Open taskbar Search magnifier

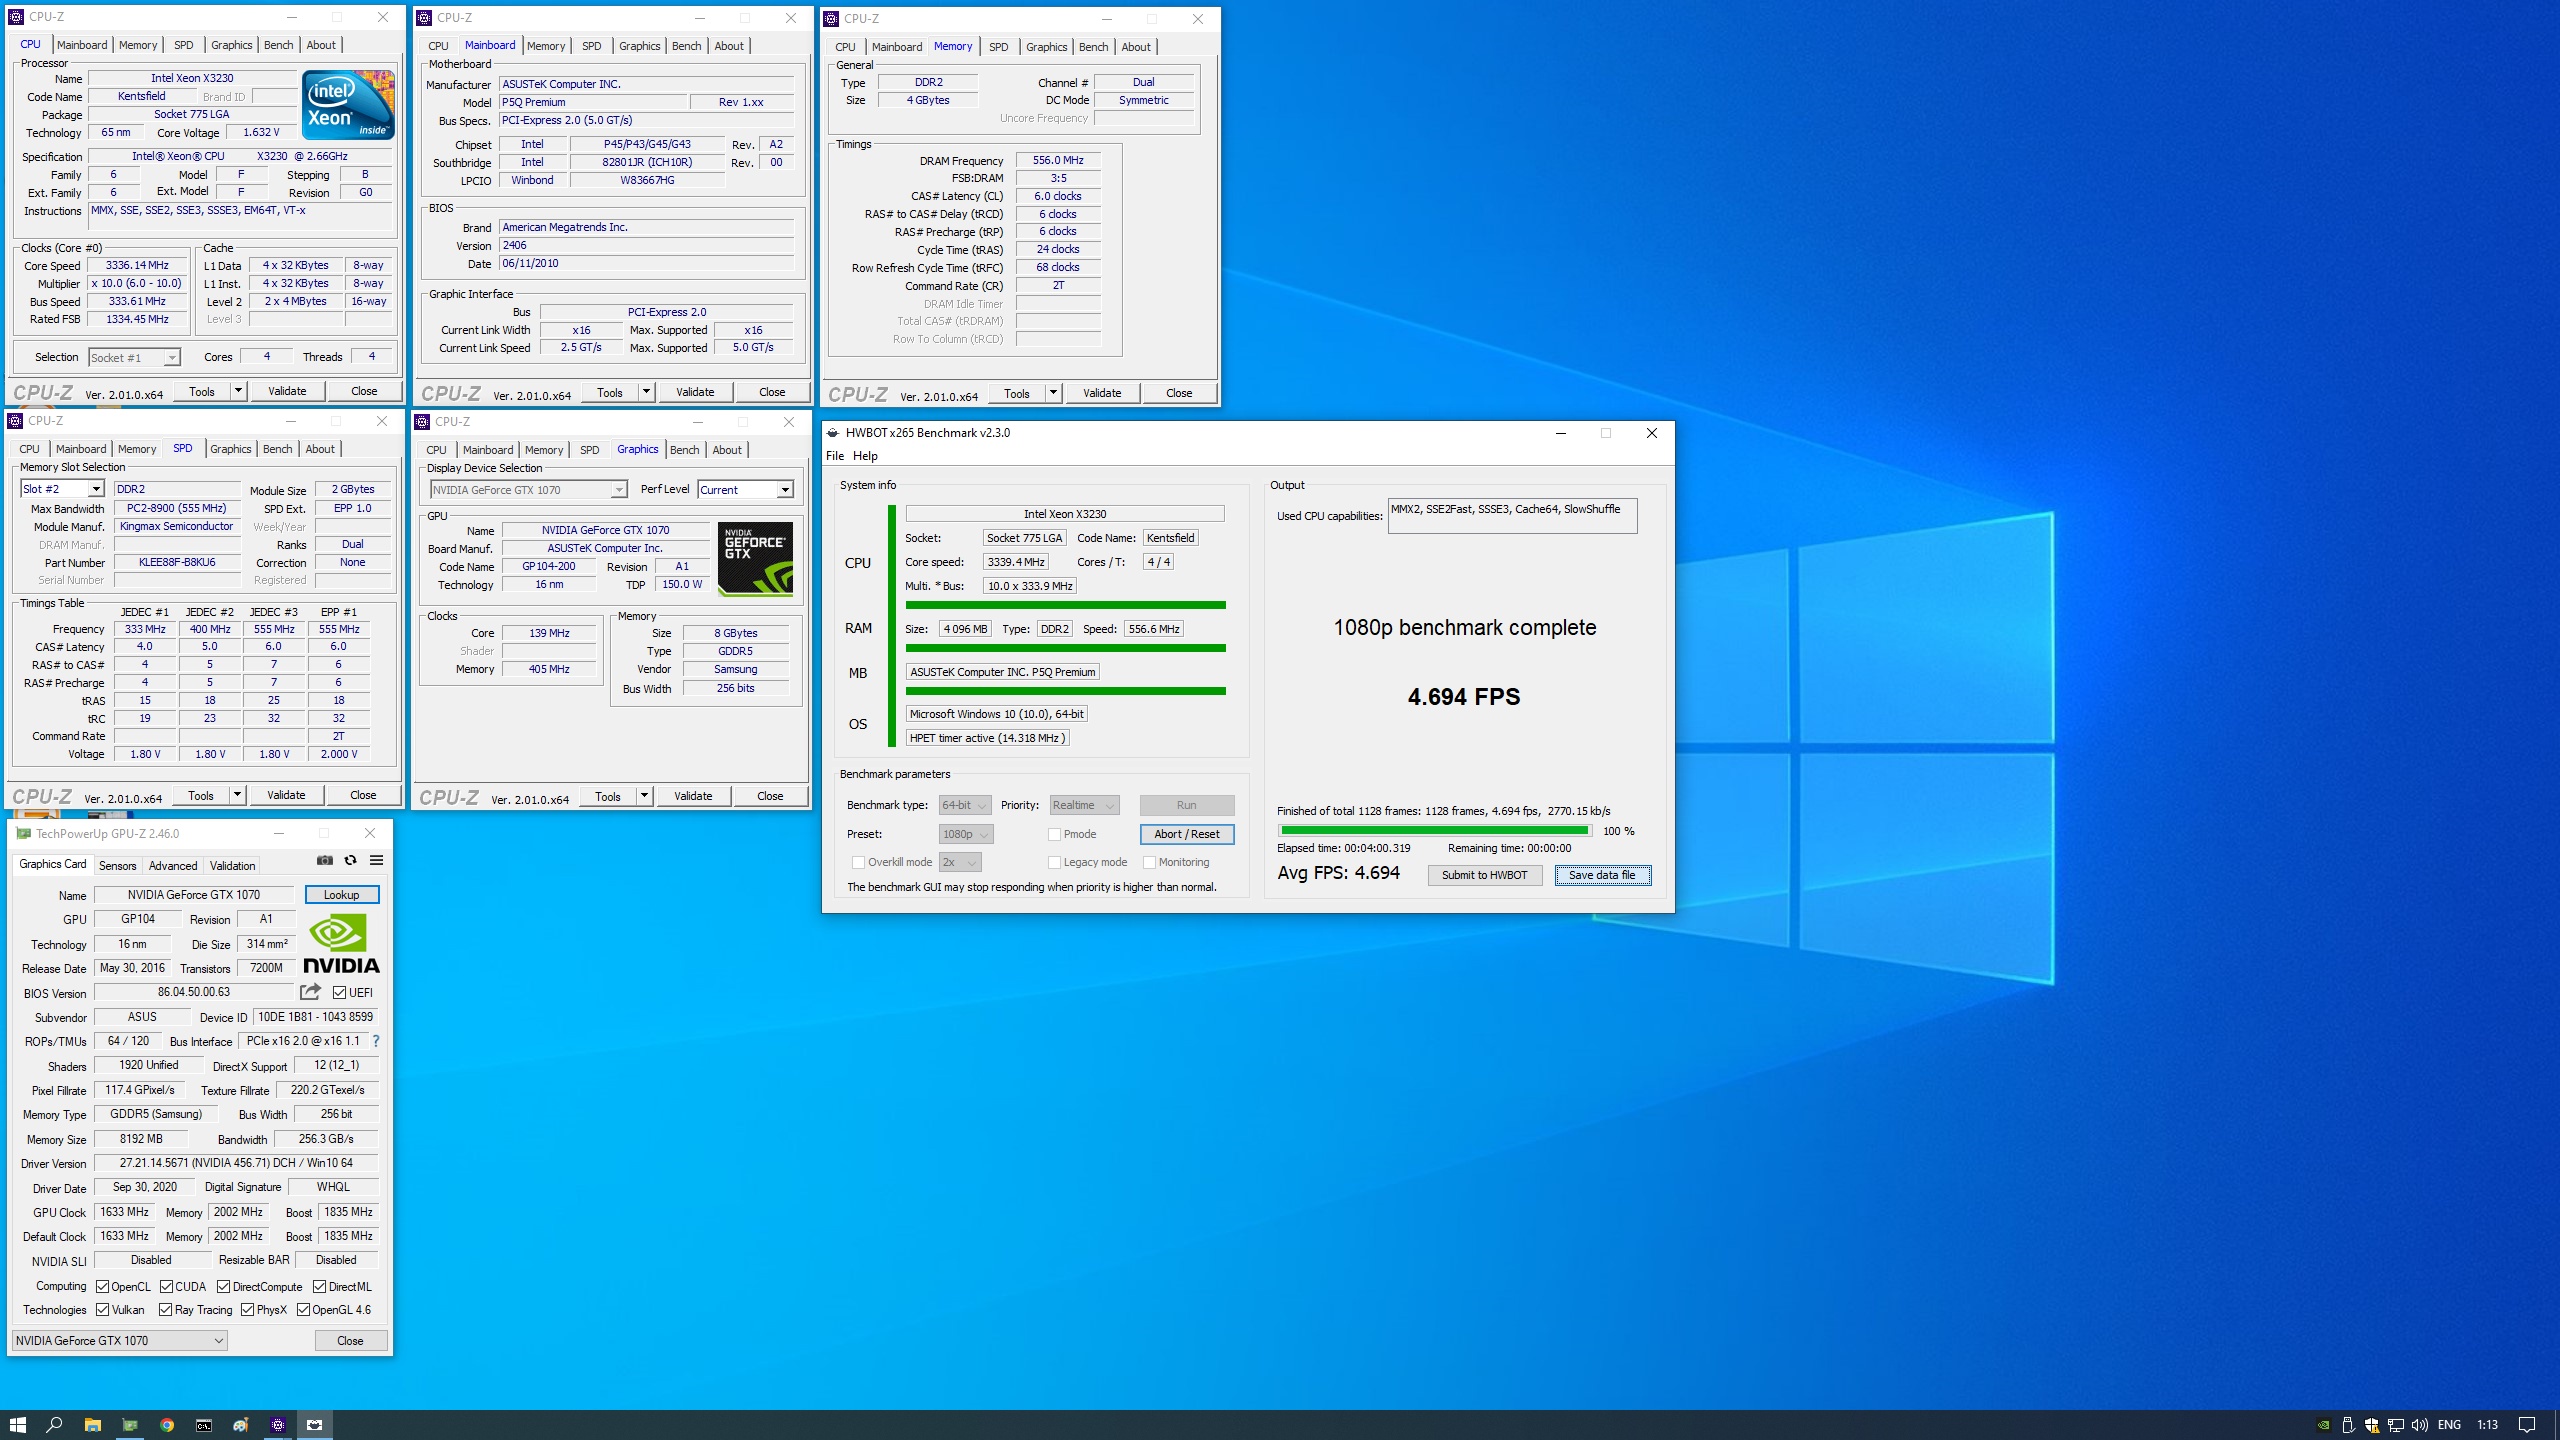pos(55,1425)
